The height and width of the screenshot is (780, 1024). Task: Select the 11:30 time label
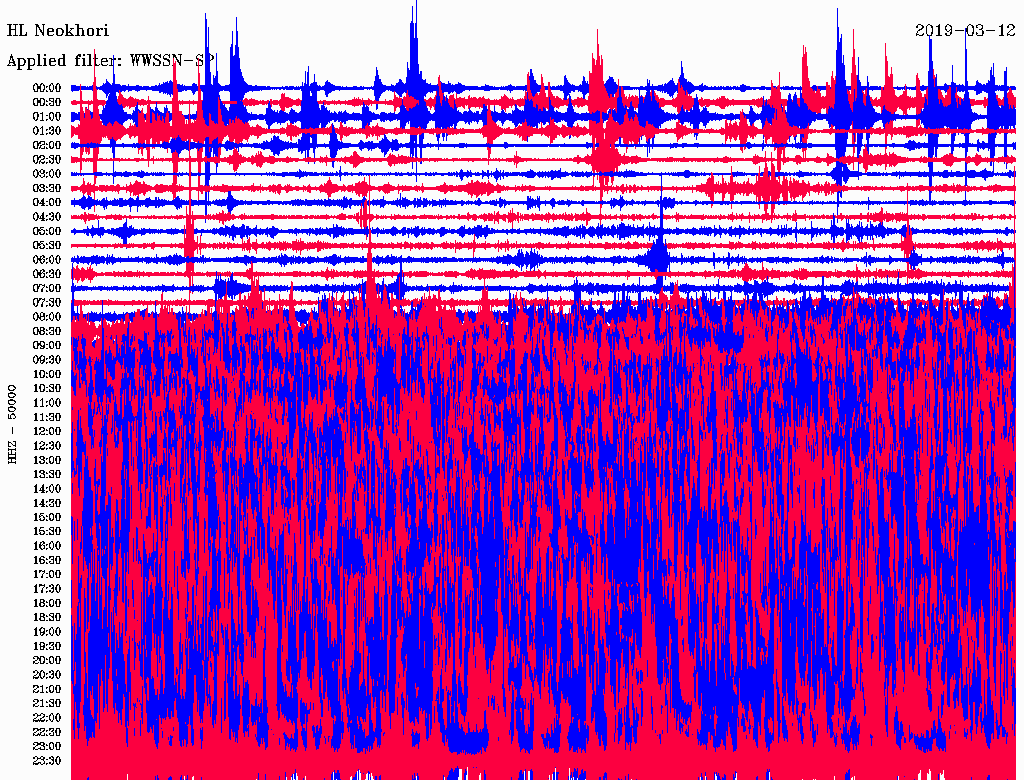(x=47, y=417)
